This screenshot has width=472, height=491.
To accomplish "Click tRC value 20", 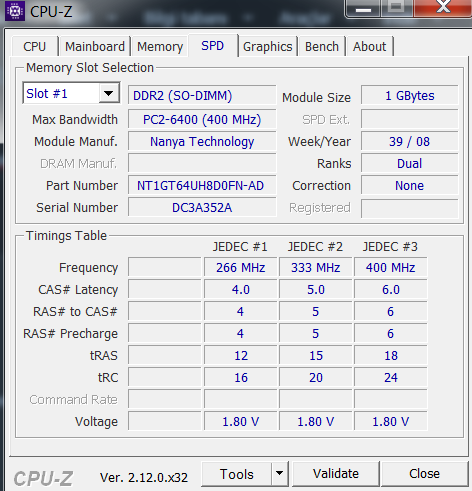I will 315,377.
